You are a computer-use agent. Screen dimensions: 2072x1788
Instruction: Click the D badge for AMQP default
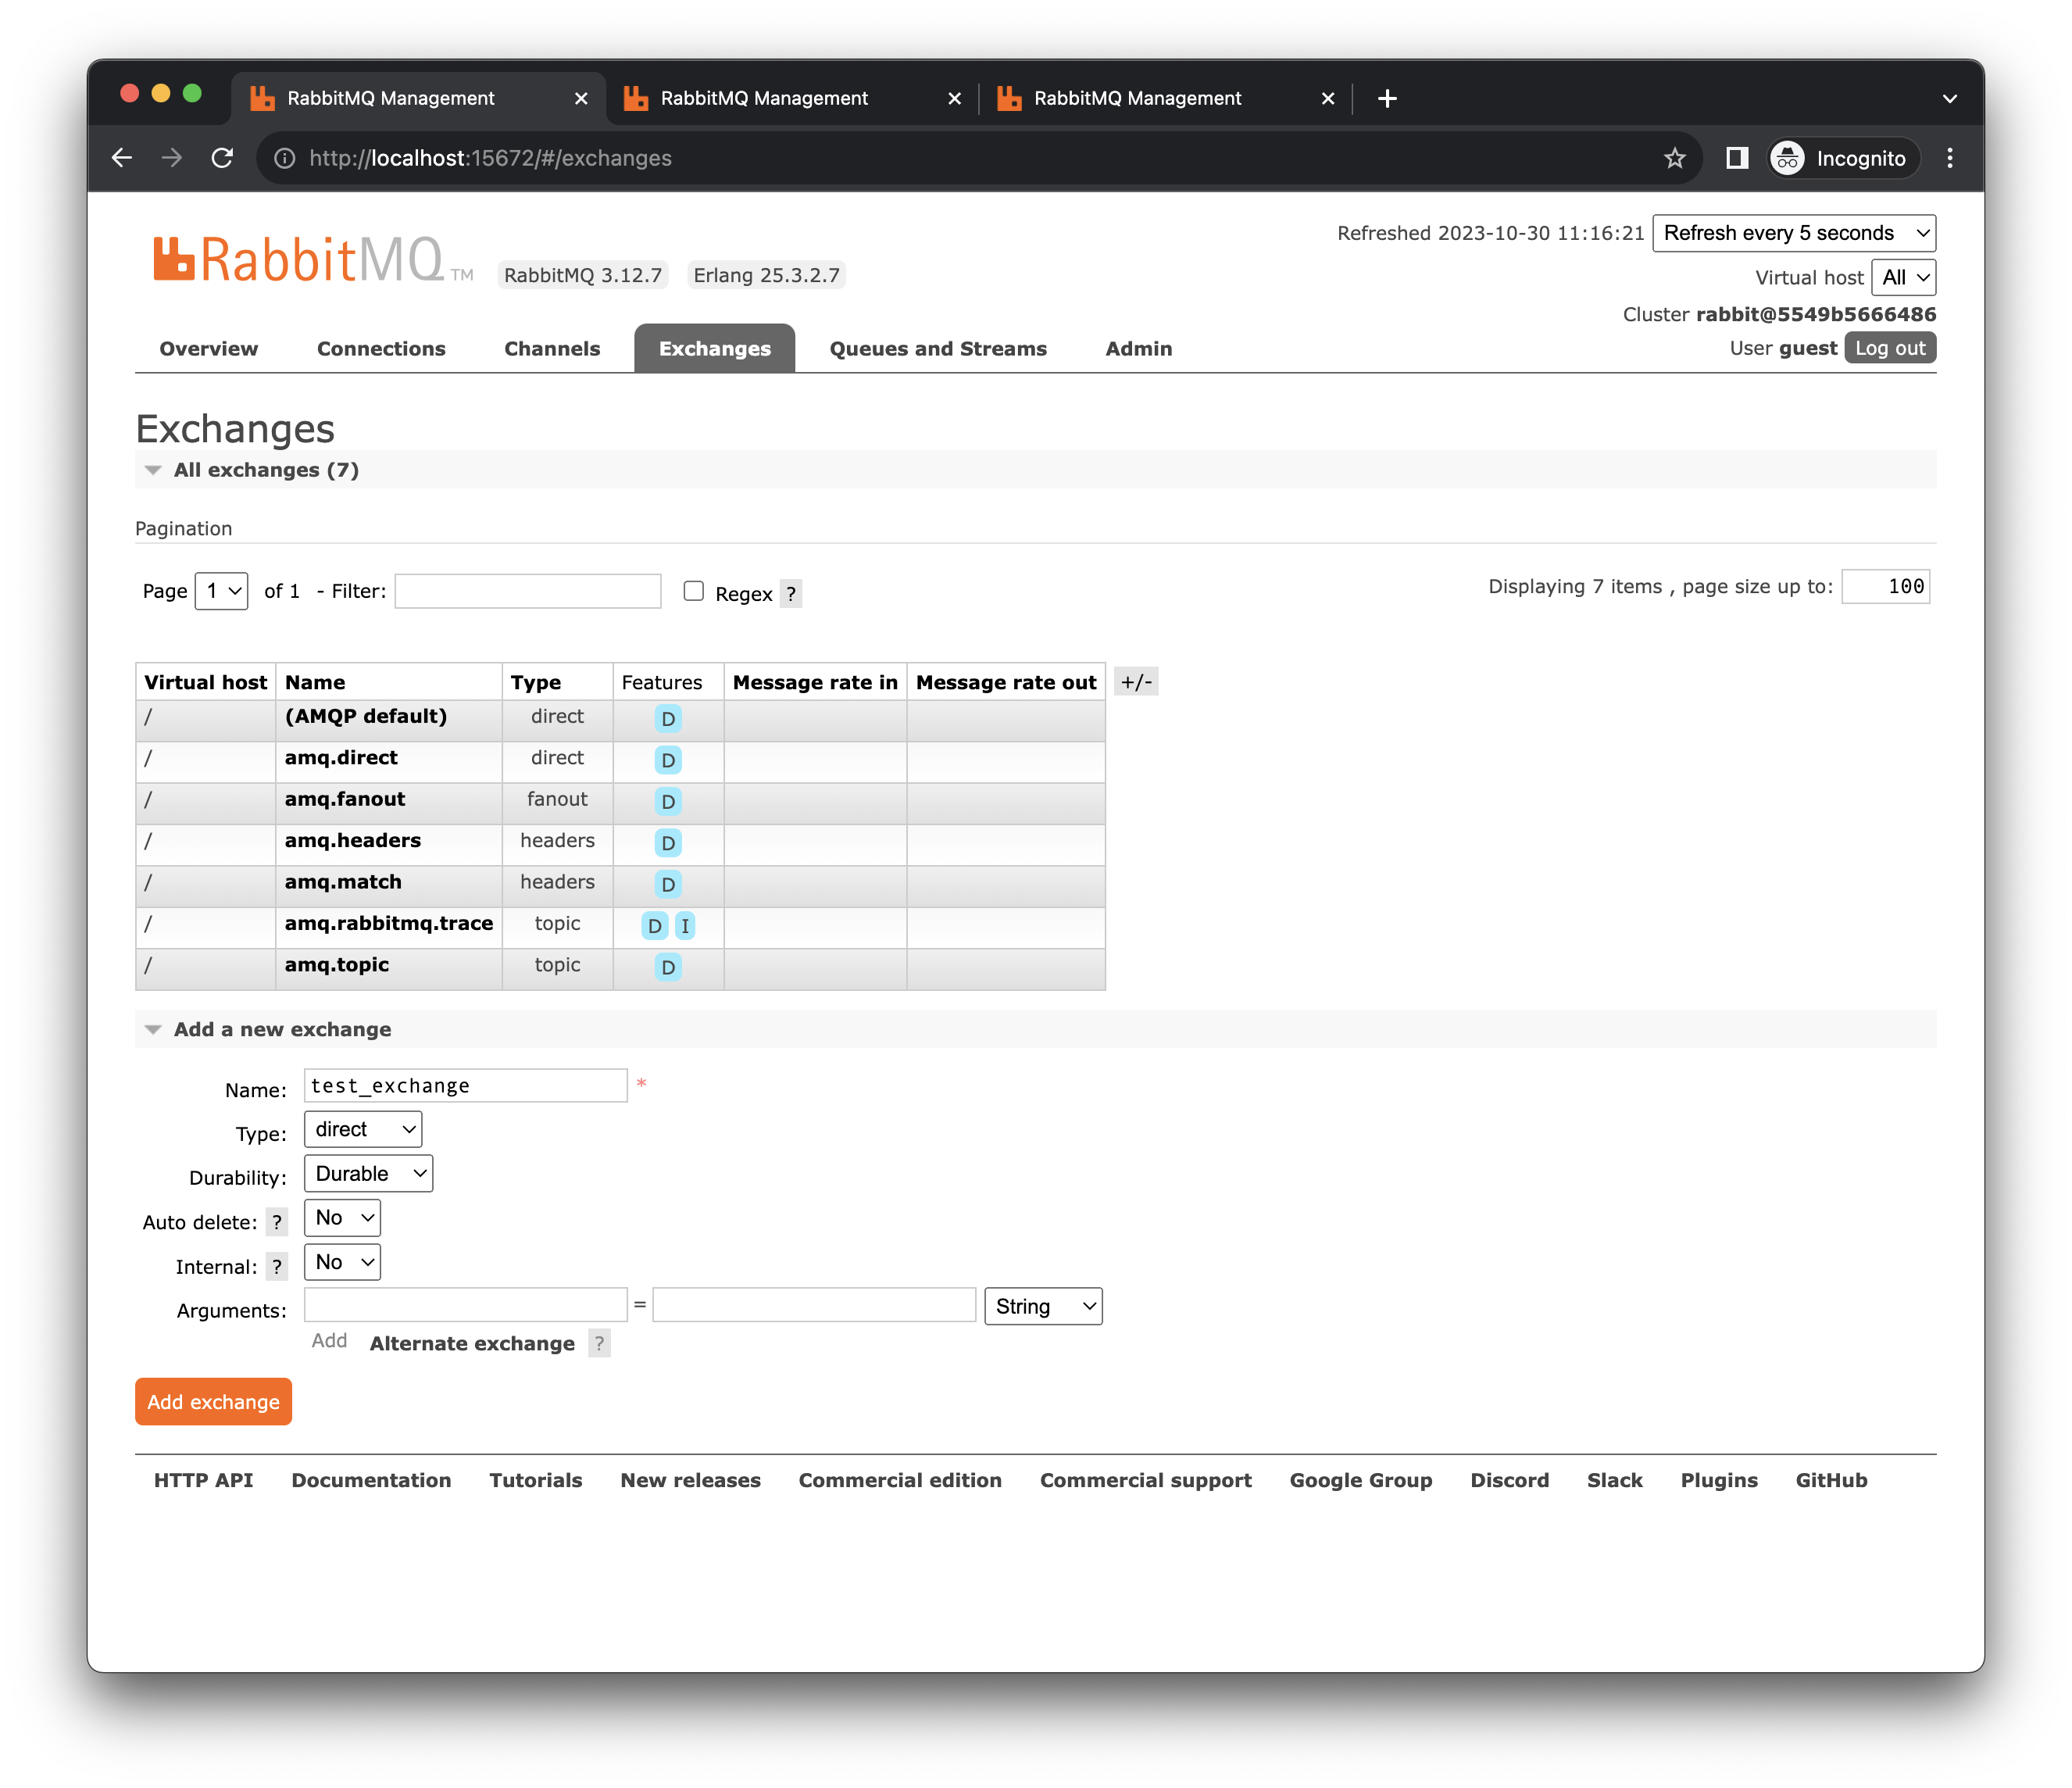coord(668,719)
